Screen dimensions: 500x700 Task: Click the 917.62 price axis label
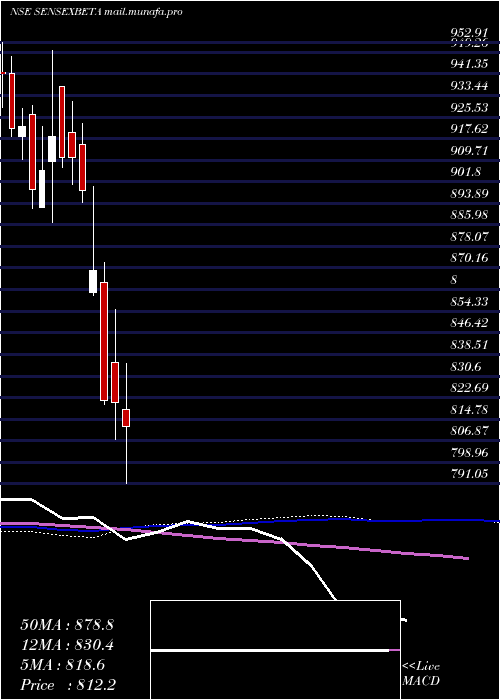469,129
